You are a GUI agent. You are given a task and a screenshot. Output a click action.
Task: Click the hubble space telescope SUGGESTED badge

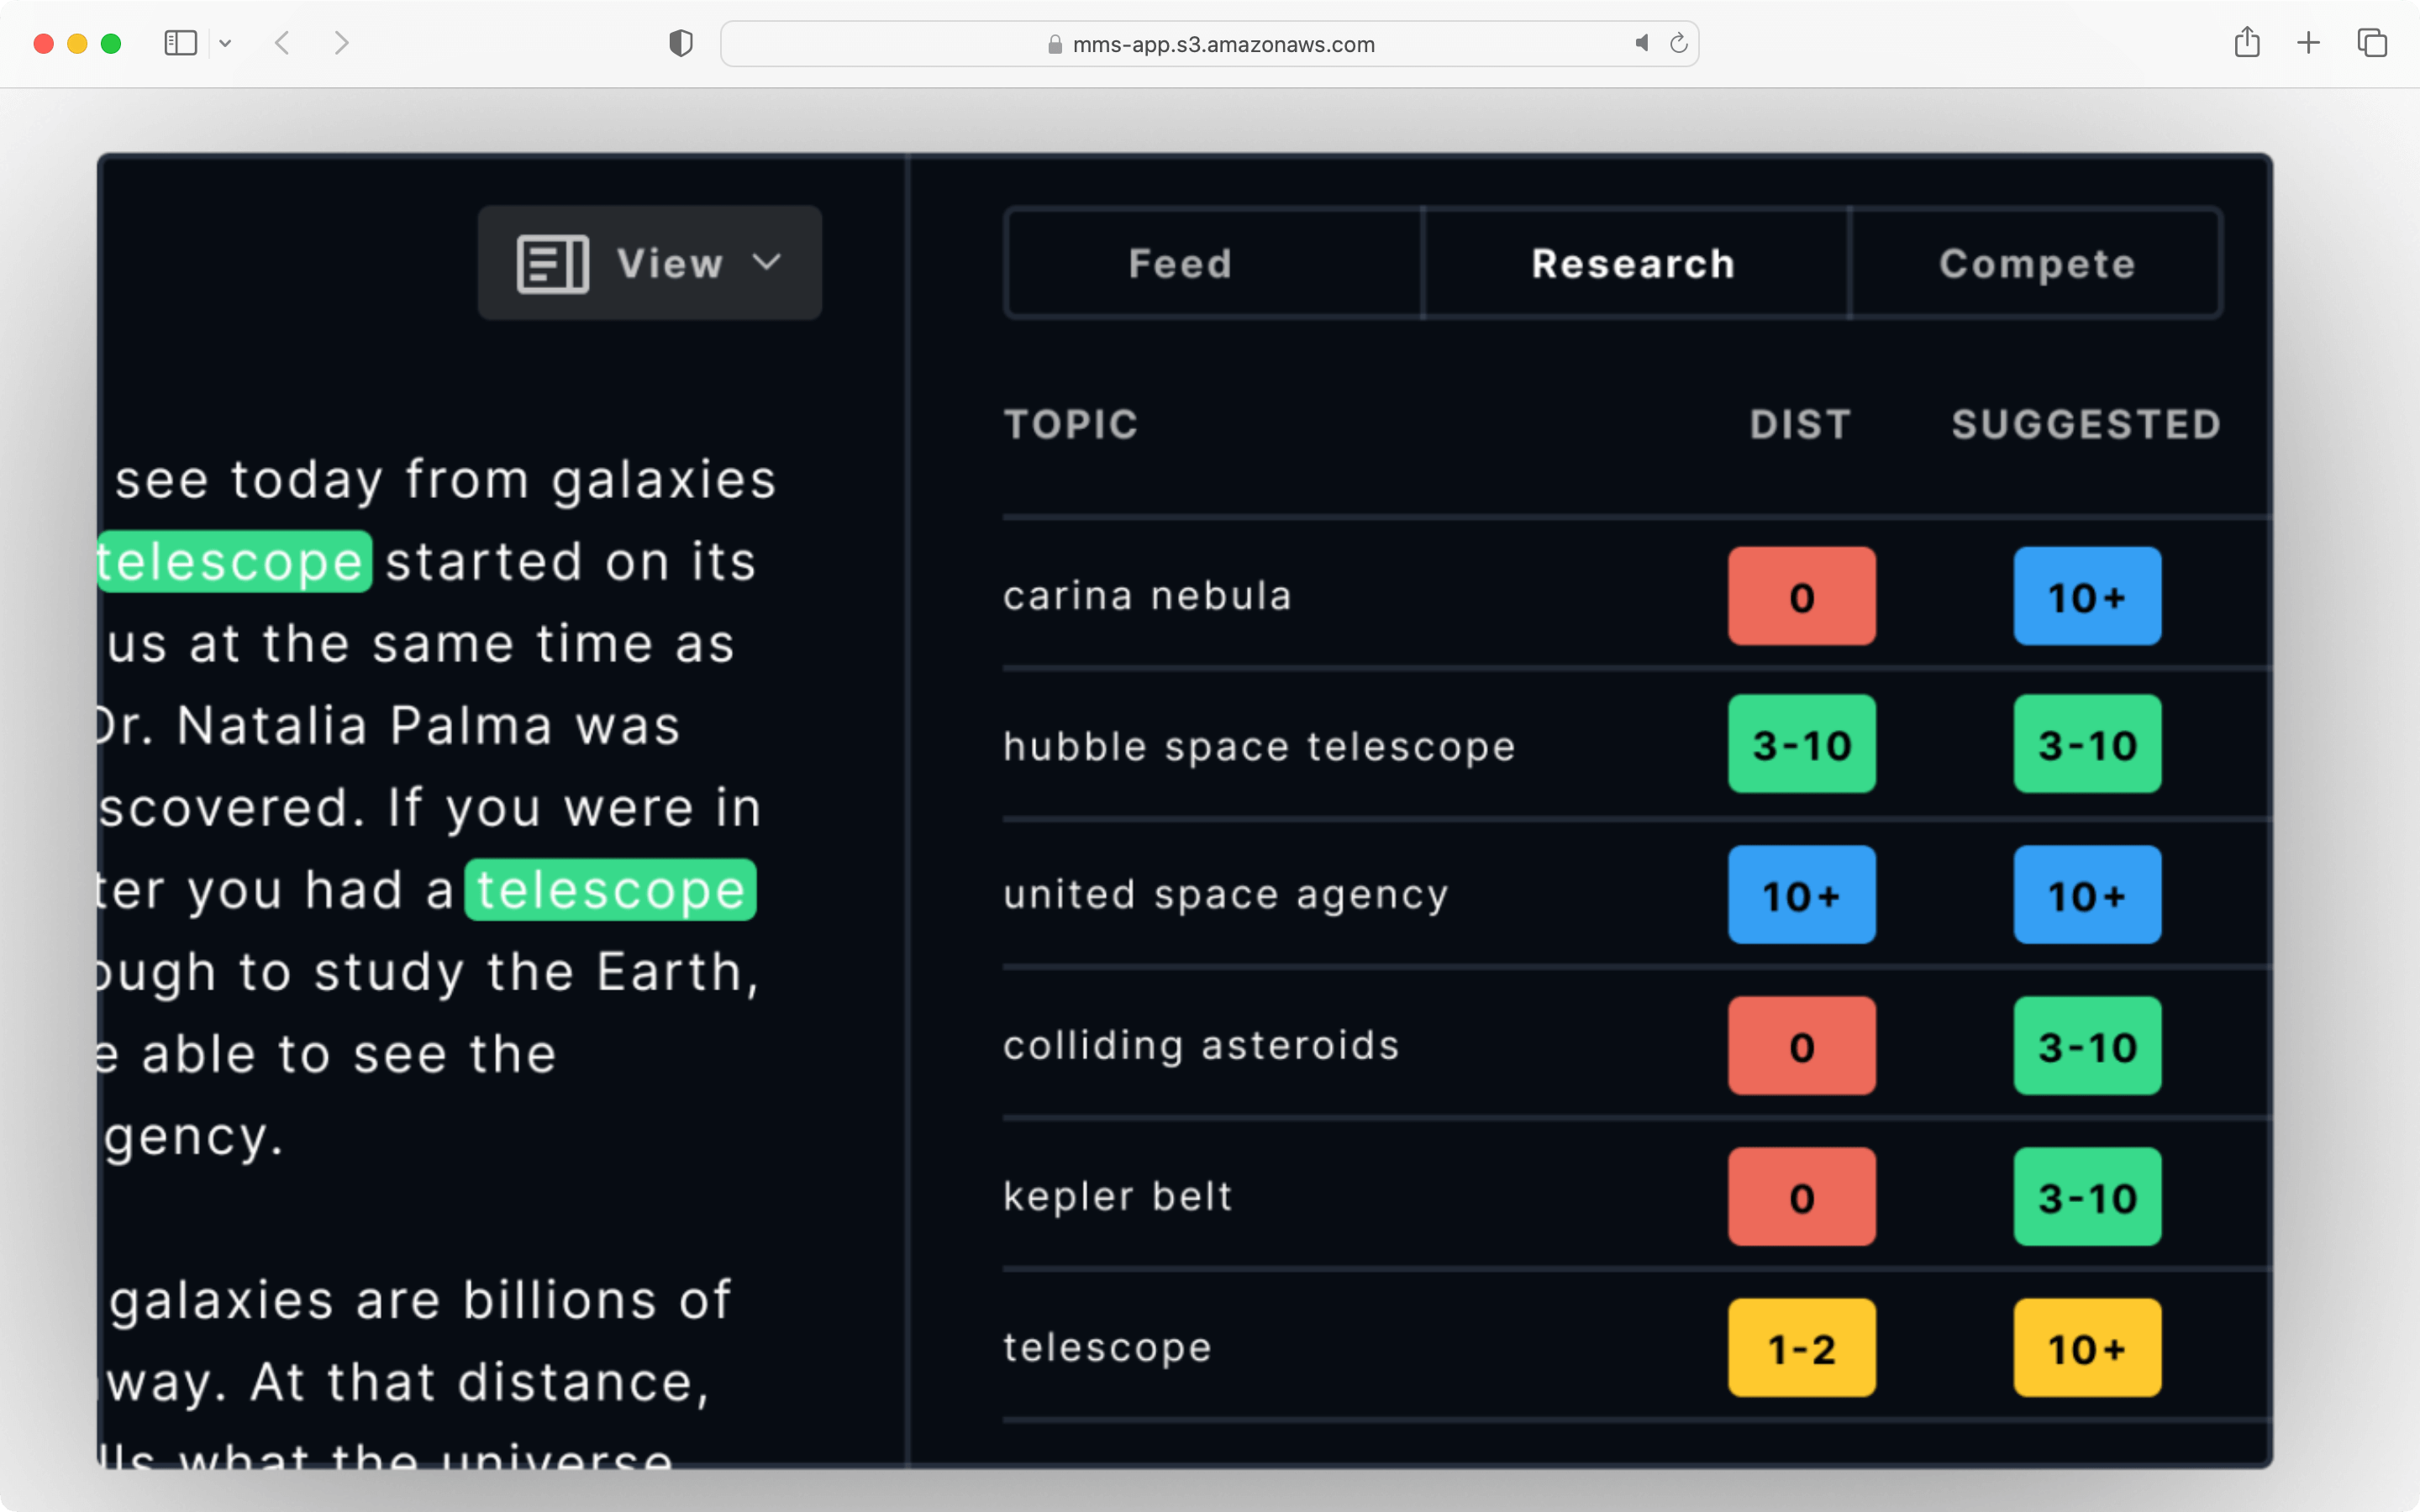(2086, 743)
